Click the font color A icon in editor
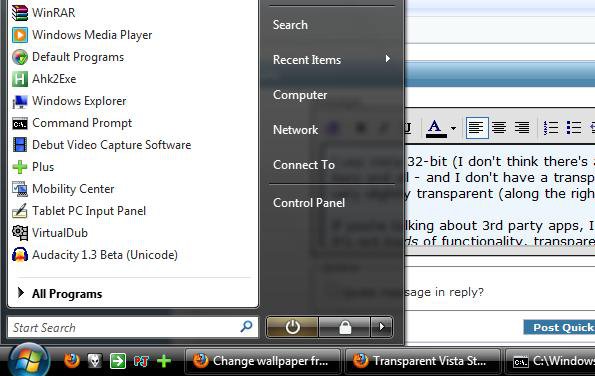595x376 pixels. tap(435, 128)
